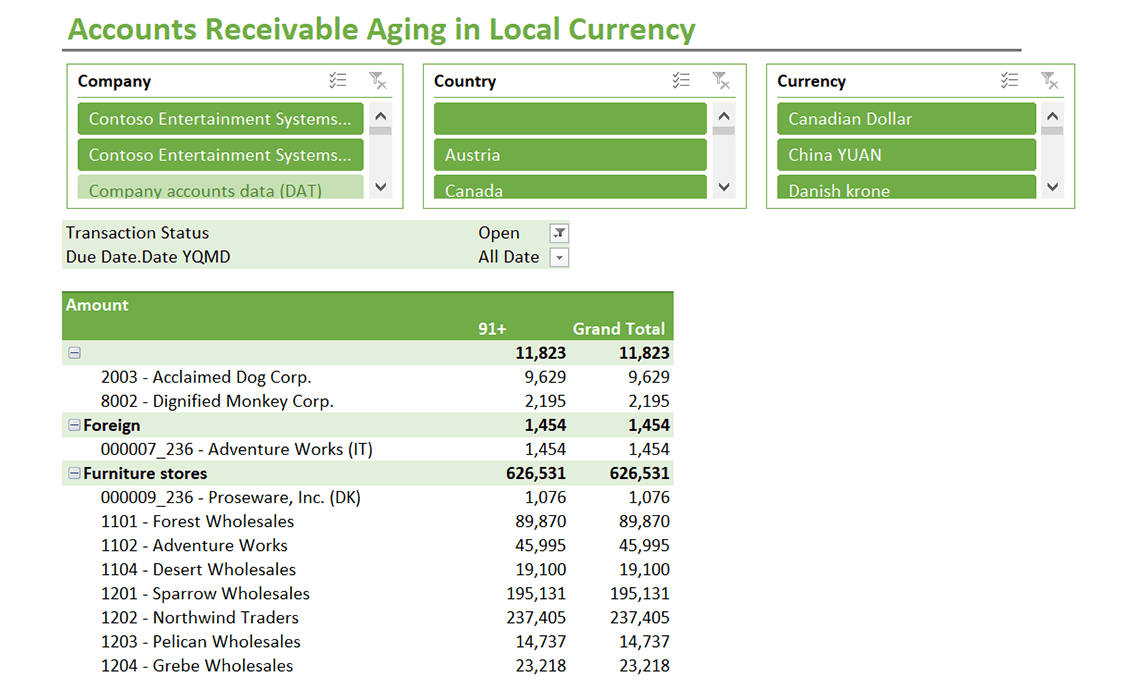The width and height of the screenshot is (1140, 687).
Task: Click Currency slicer scroll-down arrow
Action: point(1052,187)
